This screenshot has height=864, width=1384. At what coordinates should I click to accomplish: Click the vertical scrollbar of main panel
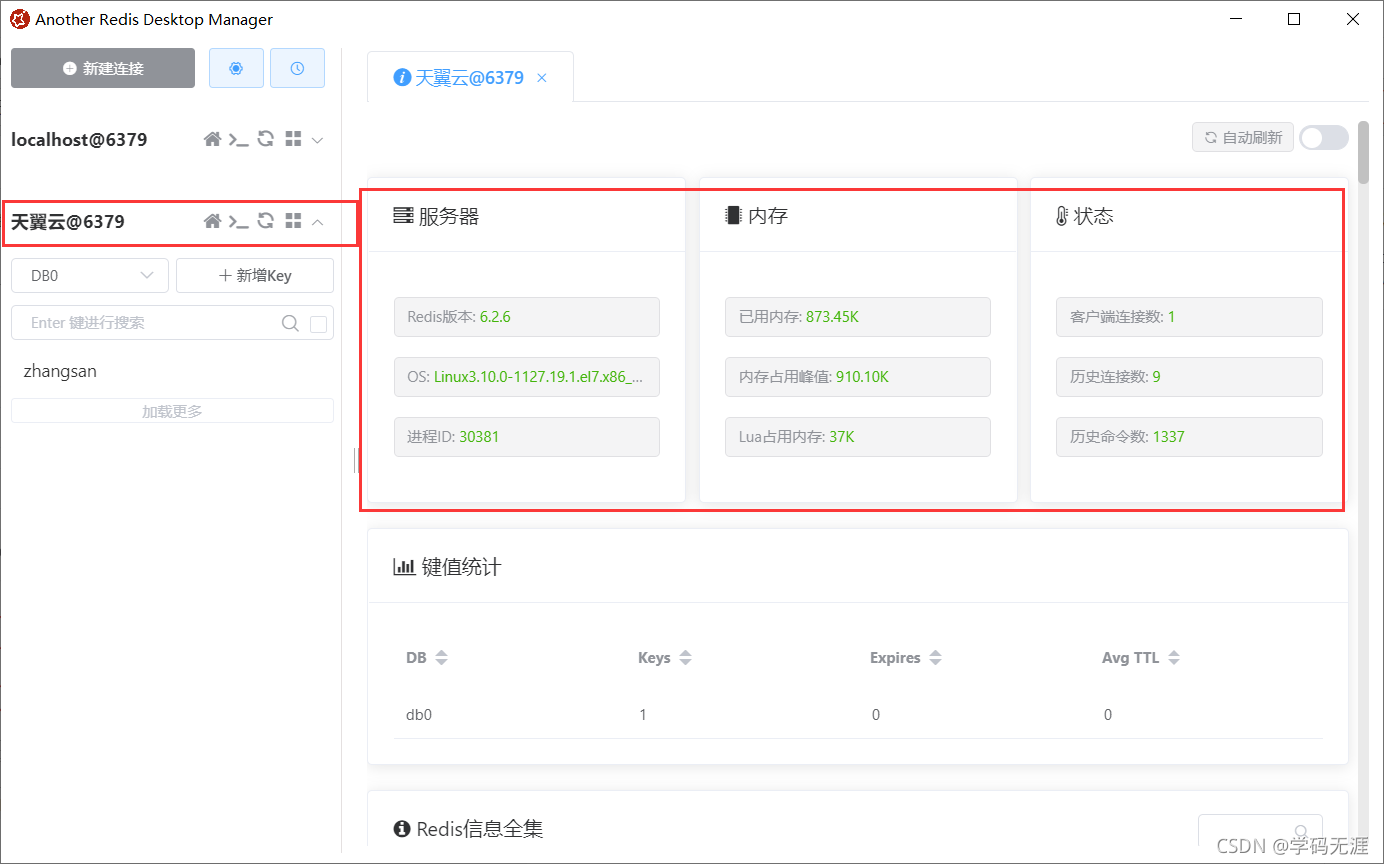(1364, 154)
